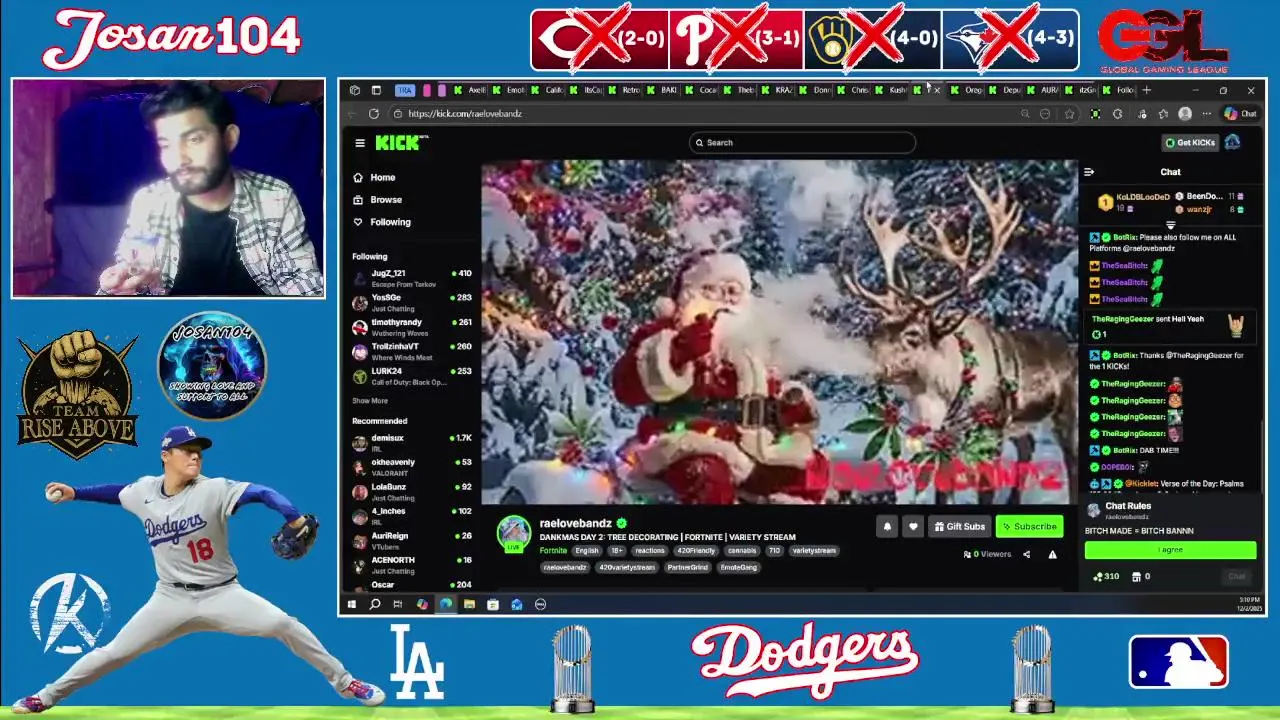The width and height of the screenshot is (1280, 720).
Task: Open Home in the Kick sidebar
Action: coord(374,178)
